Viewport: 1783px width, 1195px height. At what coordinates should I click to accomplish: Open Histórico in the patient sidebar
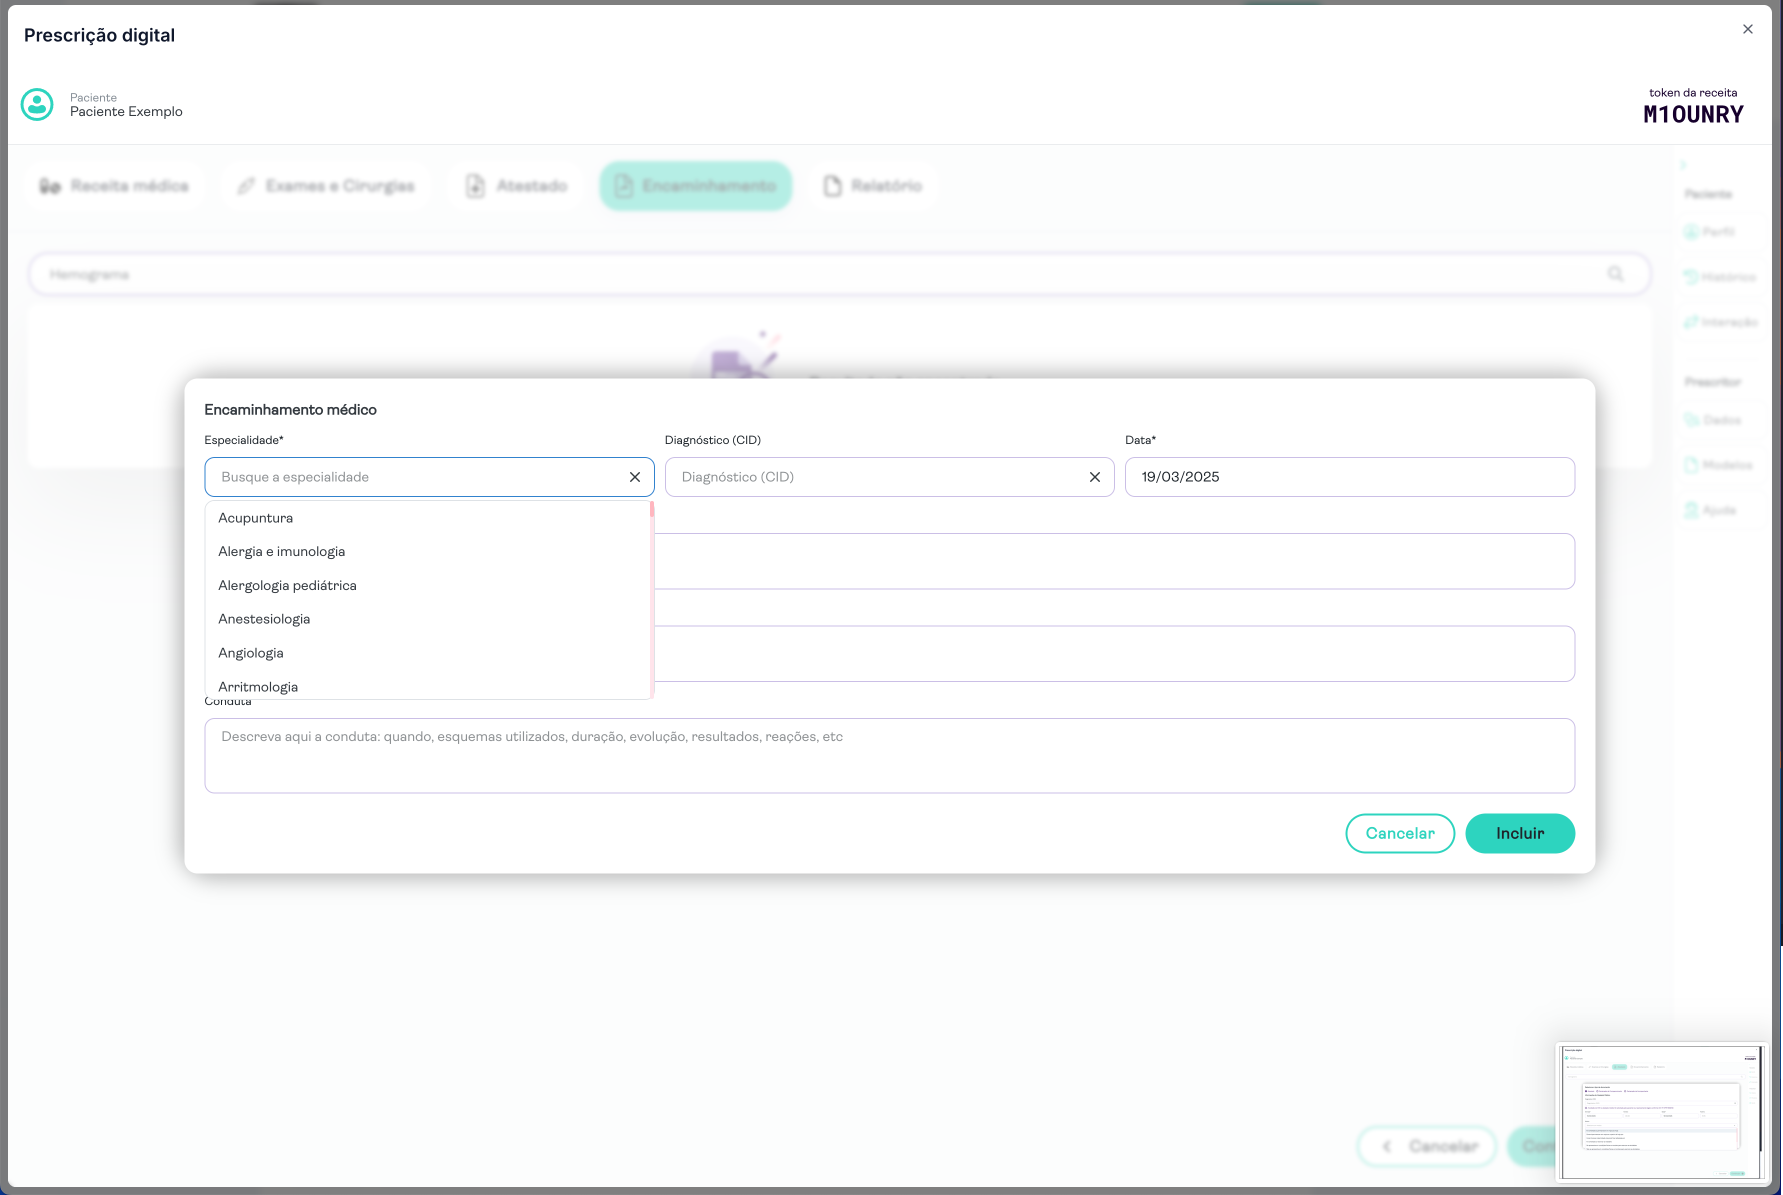[1719, 277]
